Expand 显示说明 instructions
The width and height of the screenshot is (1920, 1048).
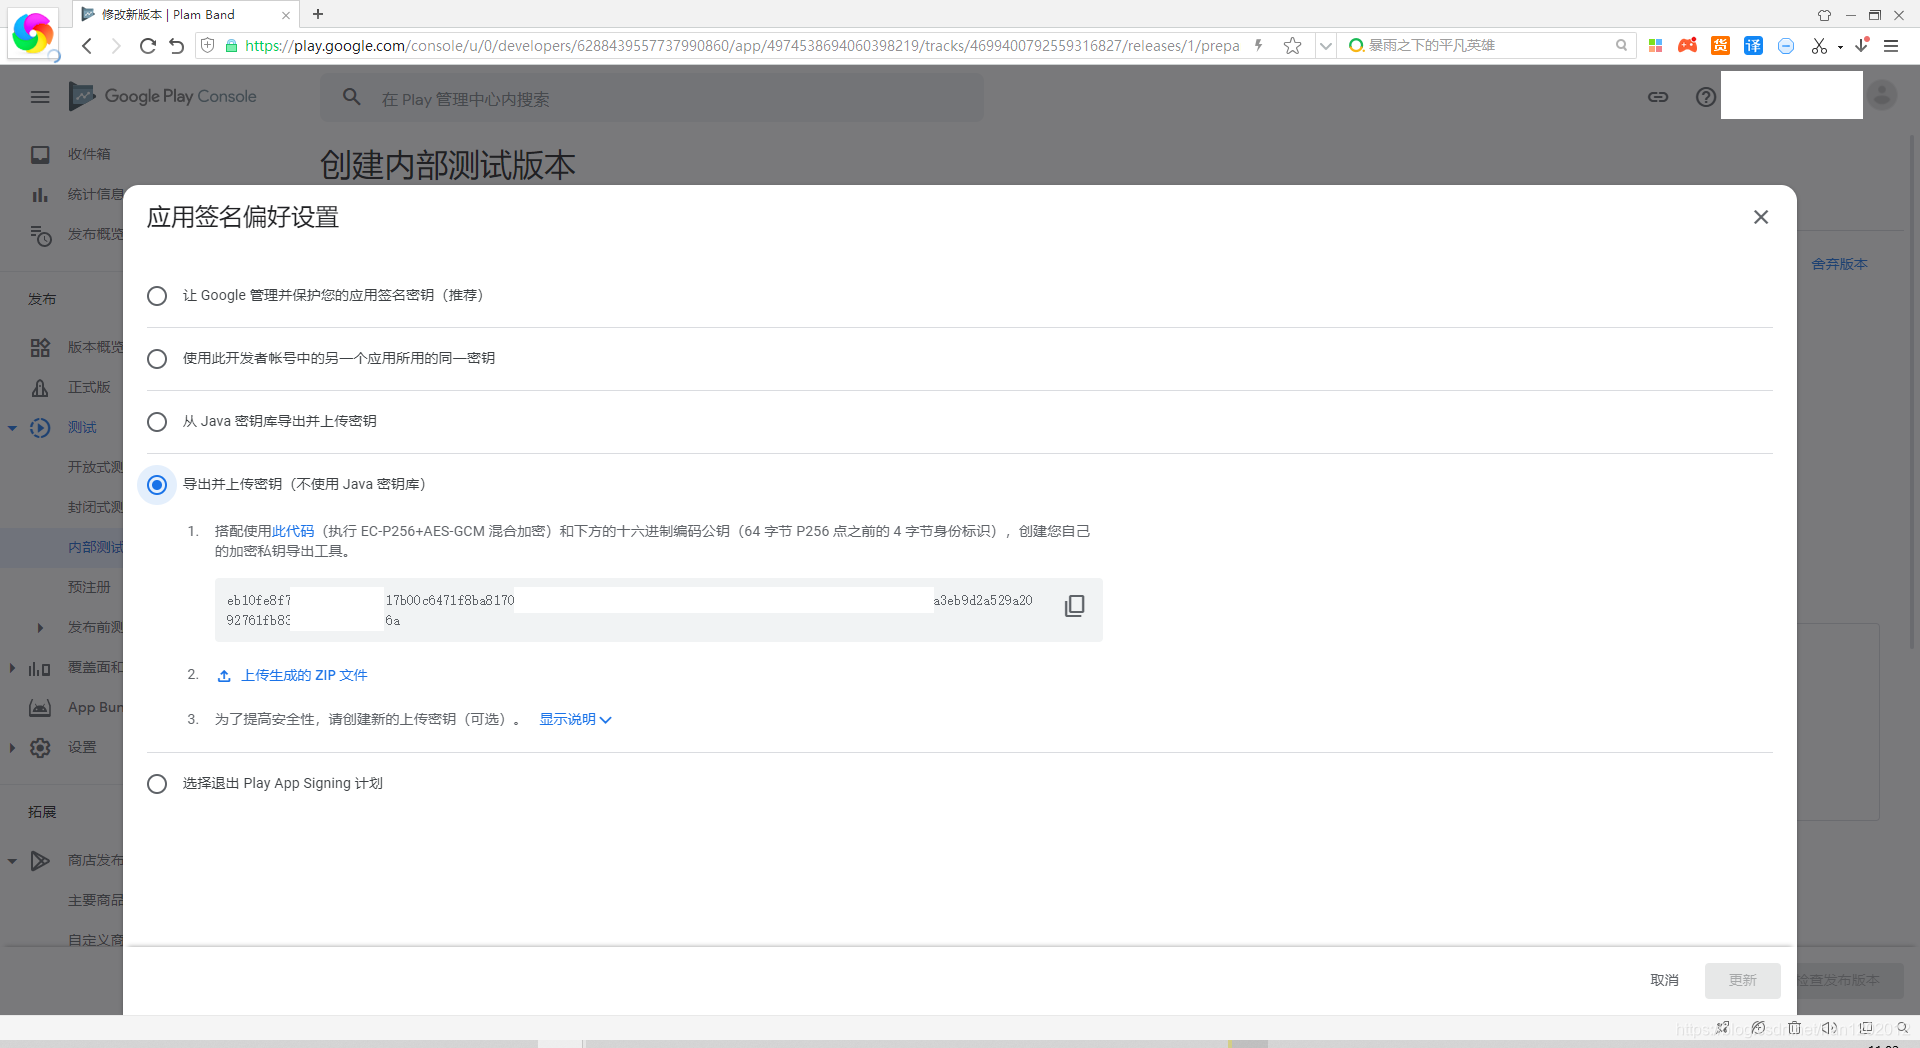coord(575,719)
